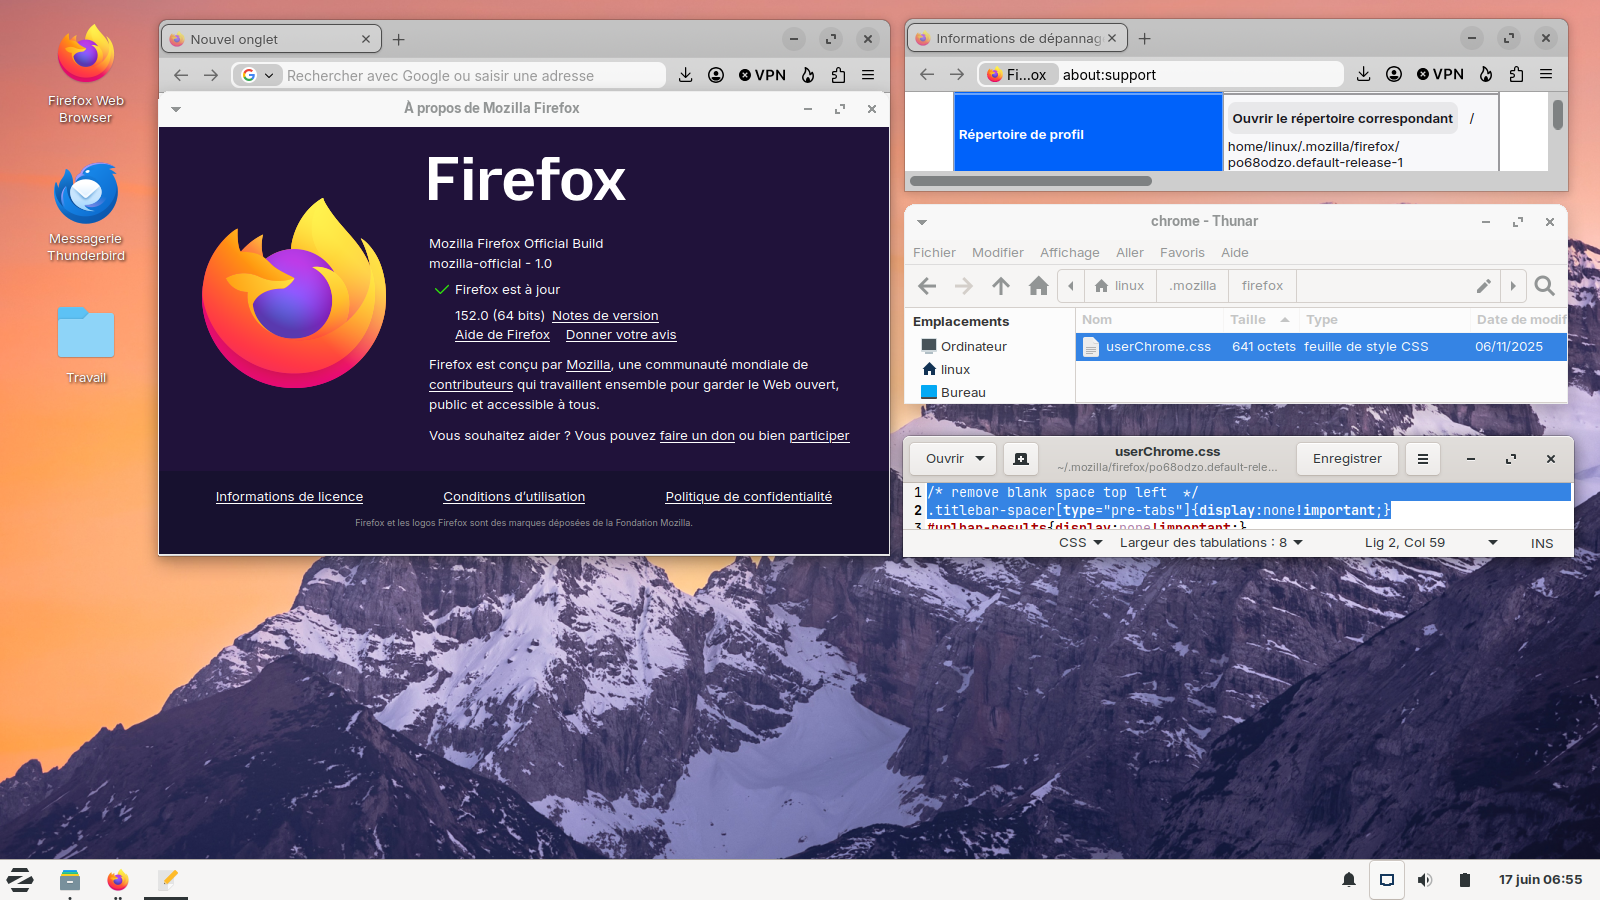
Task: Open extensions in the Nouvel onglet Firefox window
Action: click(838, 75)
